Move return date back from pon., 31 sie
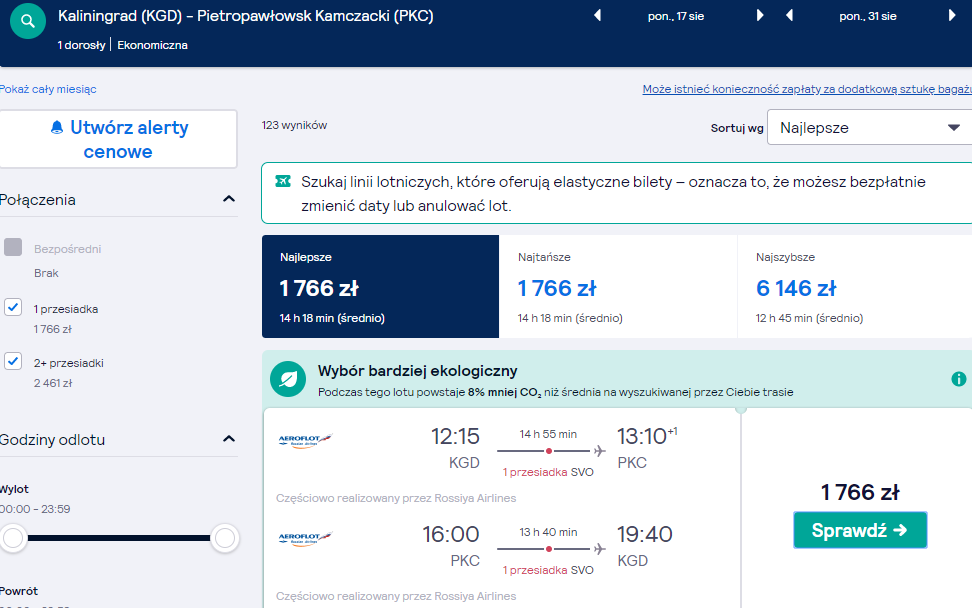 click(790, 15)
